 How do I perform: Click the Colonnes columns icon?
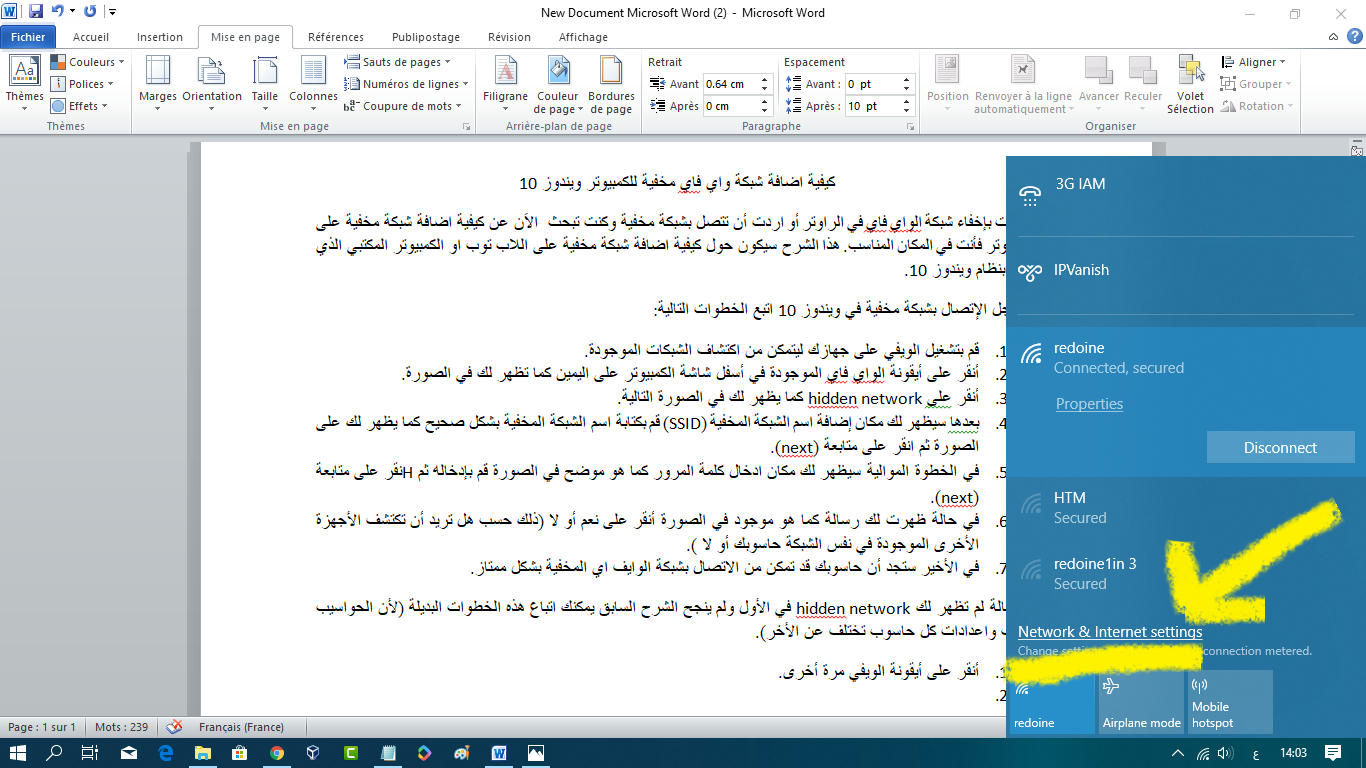pos(313,72)
